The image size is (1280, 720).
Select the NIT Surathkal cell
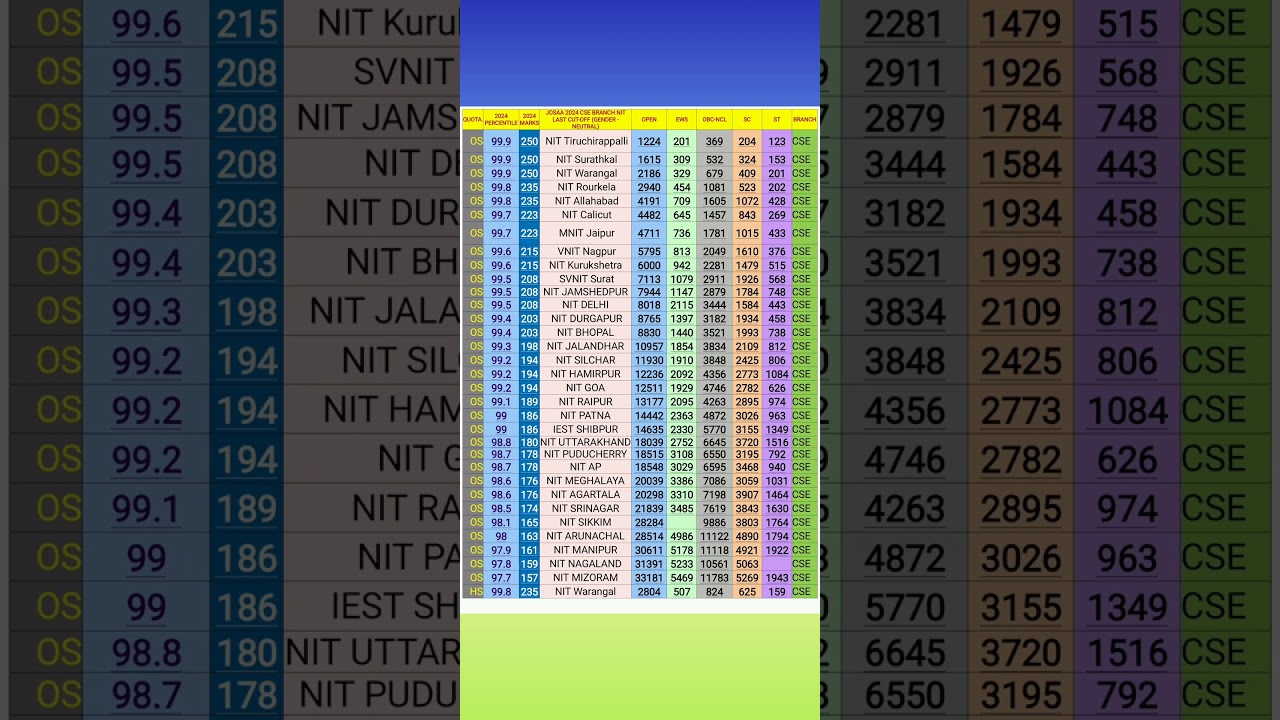tap(586, 160)
